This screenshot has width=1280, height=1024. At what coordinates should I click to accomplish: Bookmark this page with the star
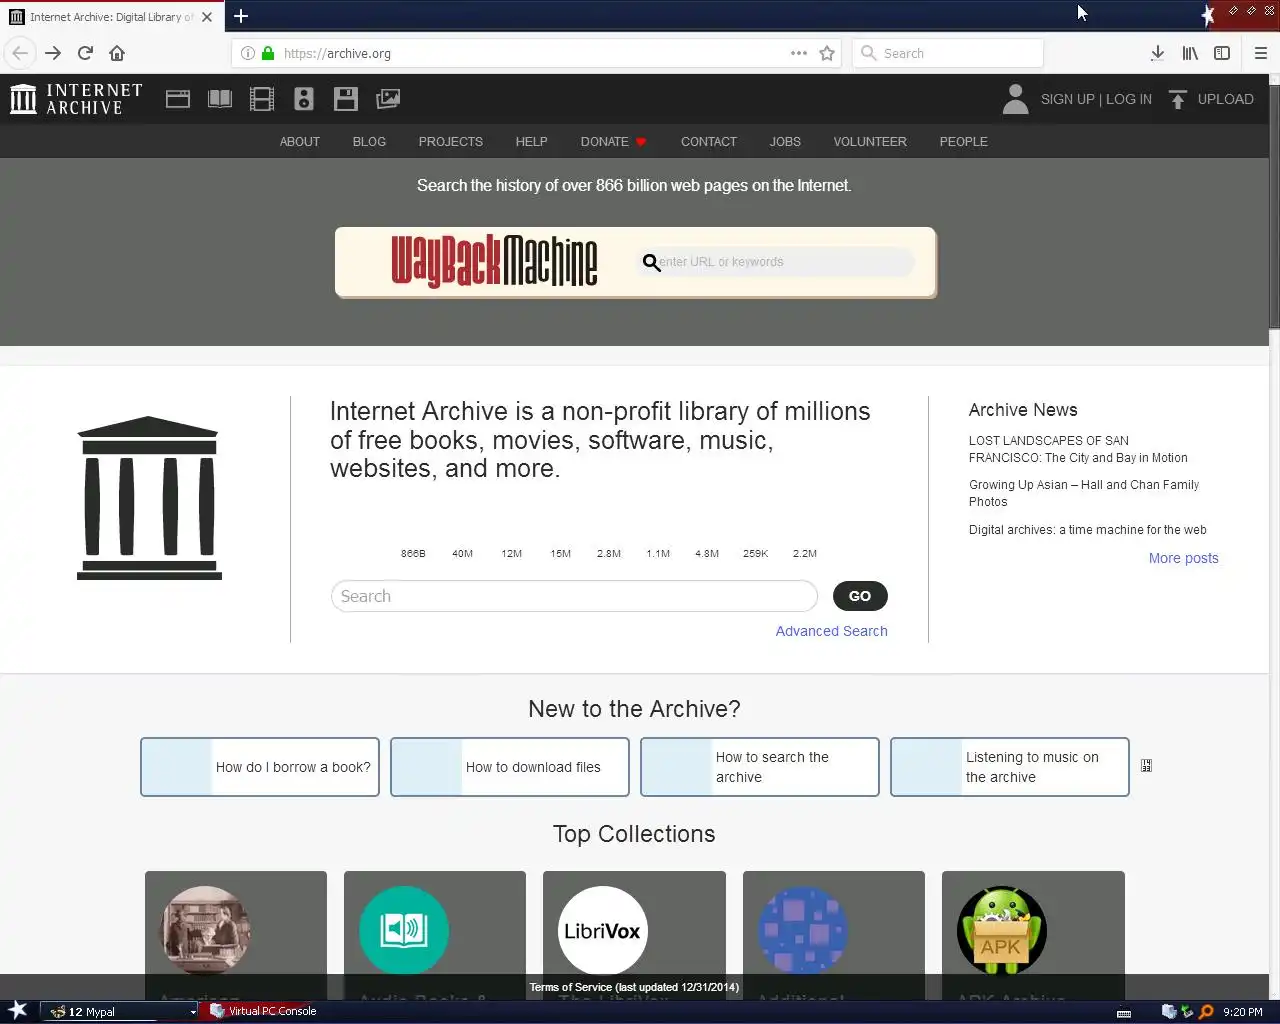click(827, 53)
